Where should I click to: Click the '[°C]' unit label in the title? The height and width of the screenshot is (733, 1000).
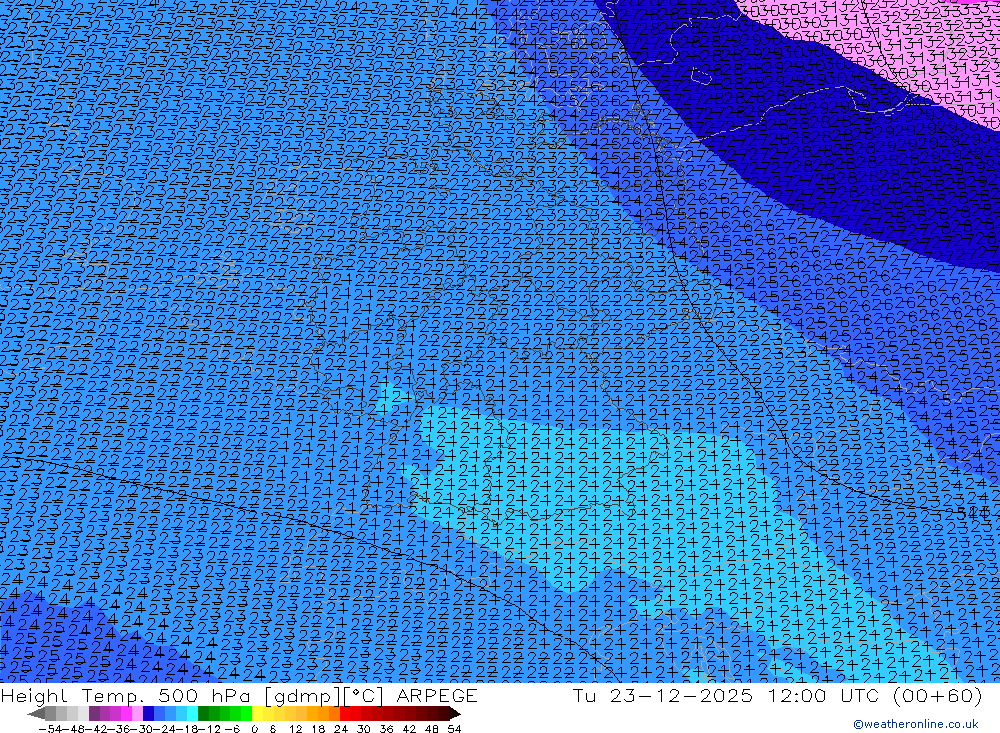click(364, 696)
